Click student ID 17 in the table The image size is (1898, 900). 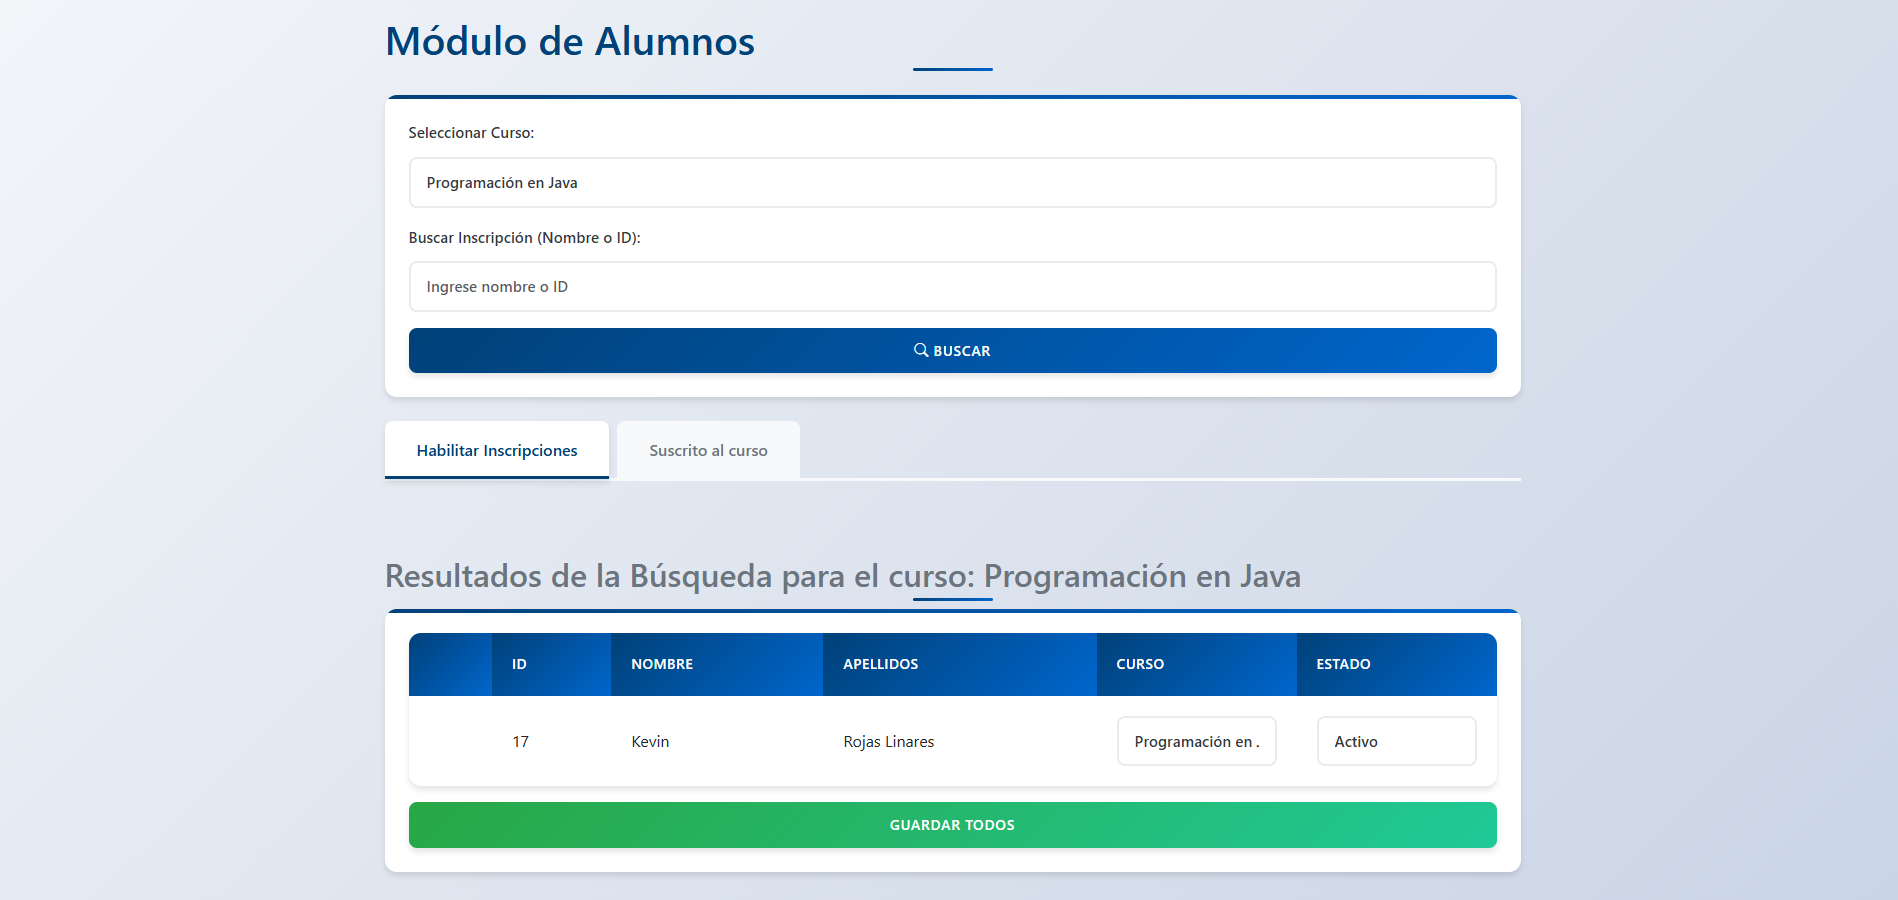[521, 741]
